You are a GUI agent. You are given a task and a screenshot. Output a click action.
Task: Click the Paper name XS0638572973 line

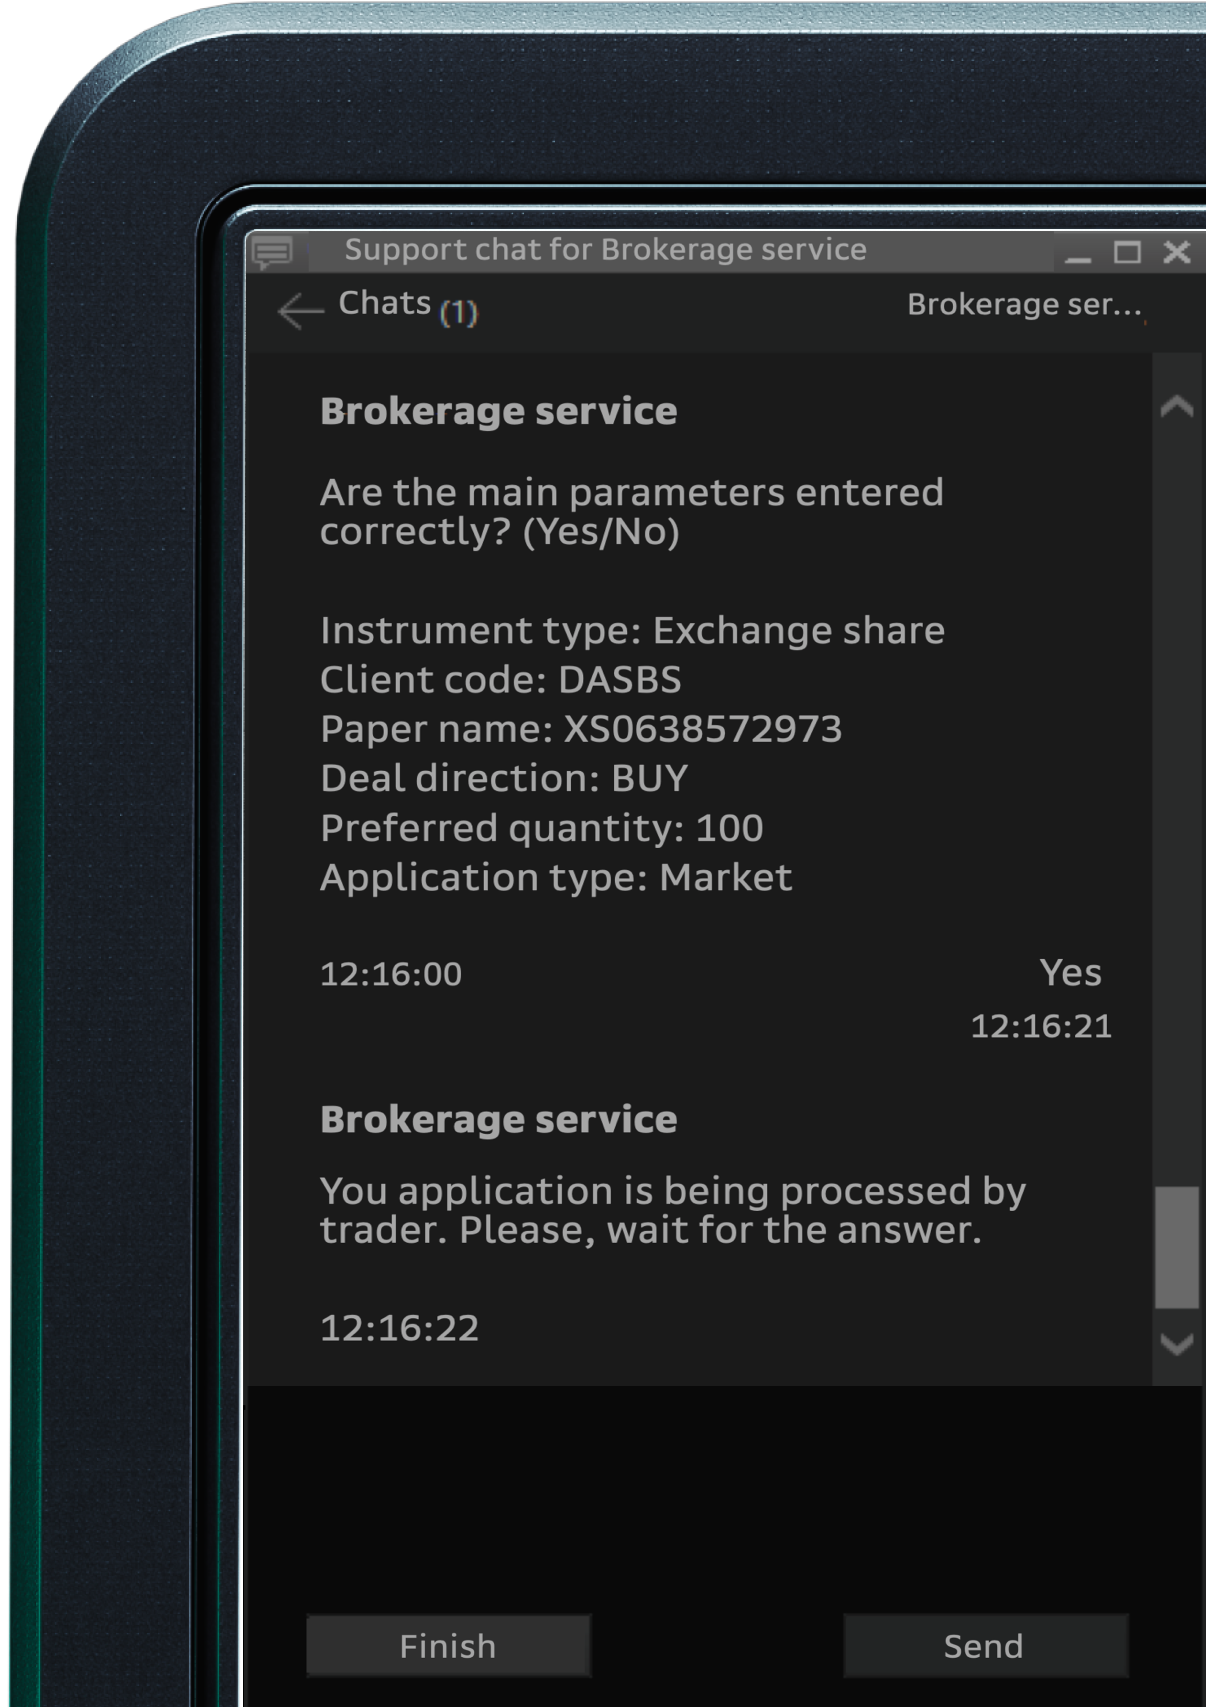pyautogui.click(x=581, y=729)
